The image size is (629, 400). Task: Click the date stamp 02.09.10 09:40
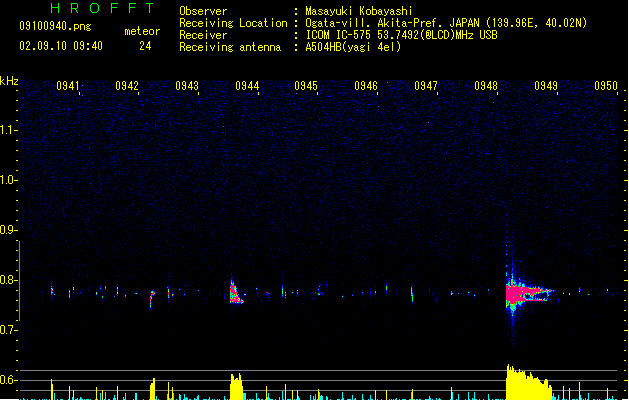pyautogui.click(x=61, y=46)
